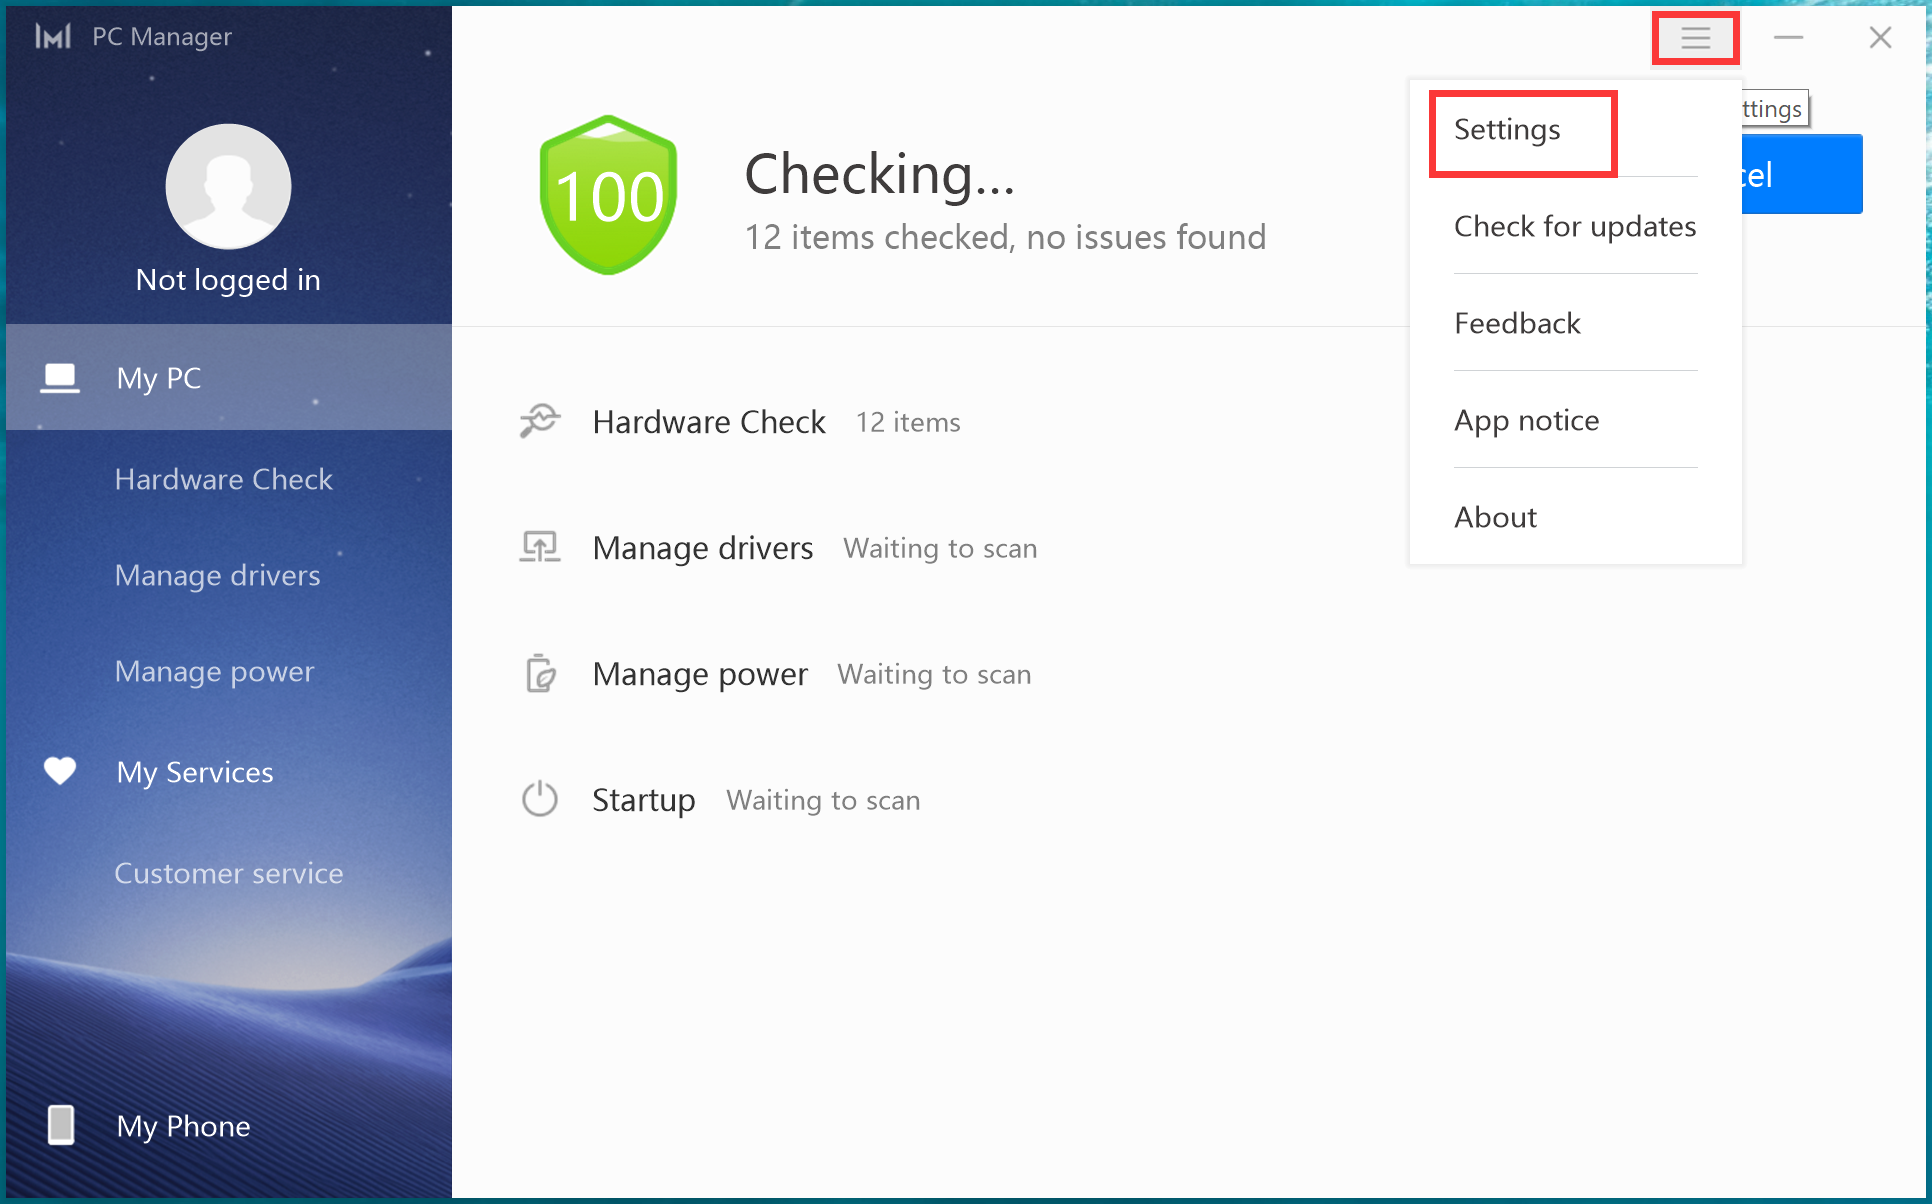Open Settings from the dropdown menu

(x=1508, y=130)
